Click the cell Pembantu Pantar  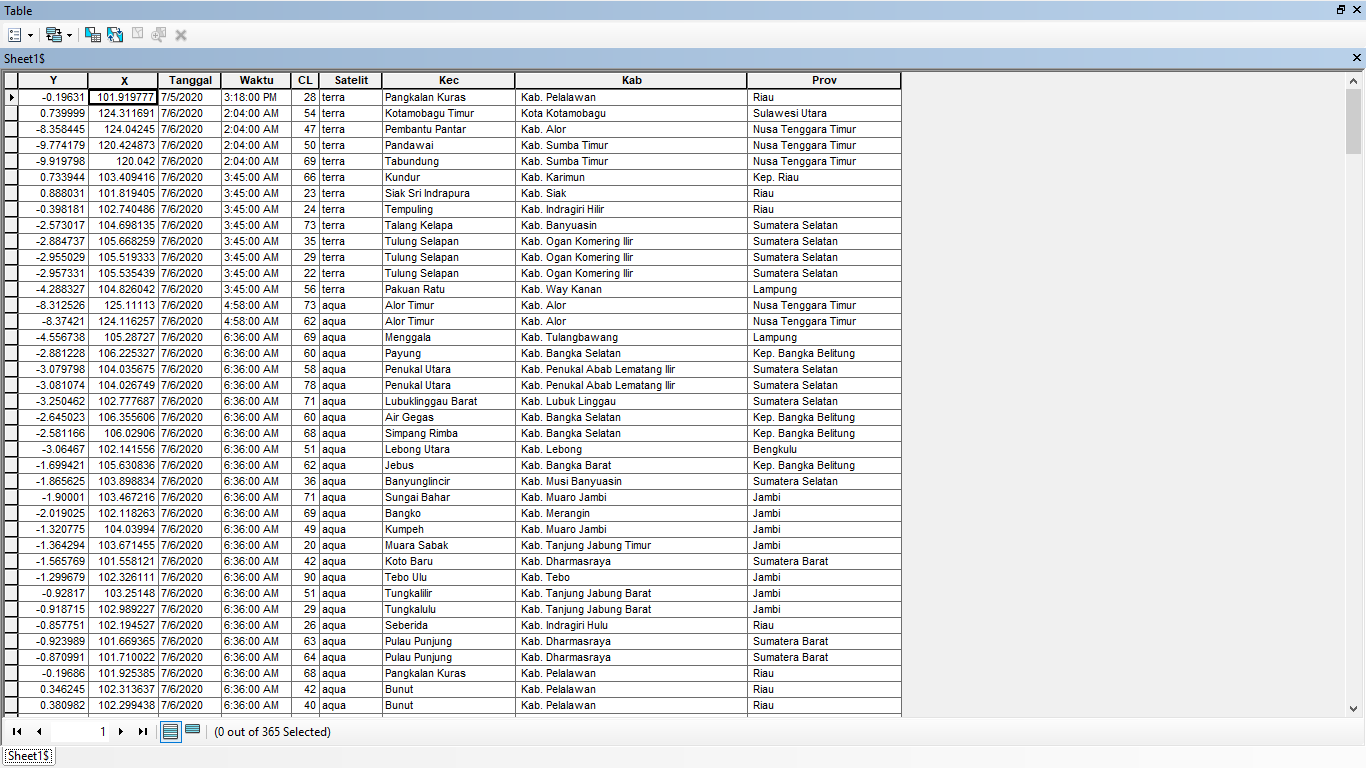pos(449,129)
